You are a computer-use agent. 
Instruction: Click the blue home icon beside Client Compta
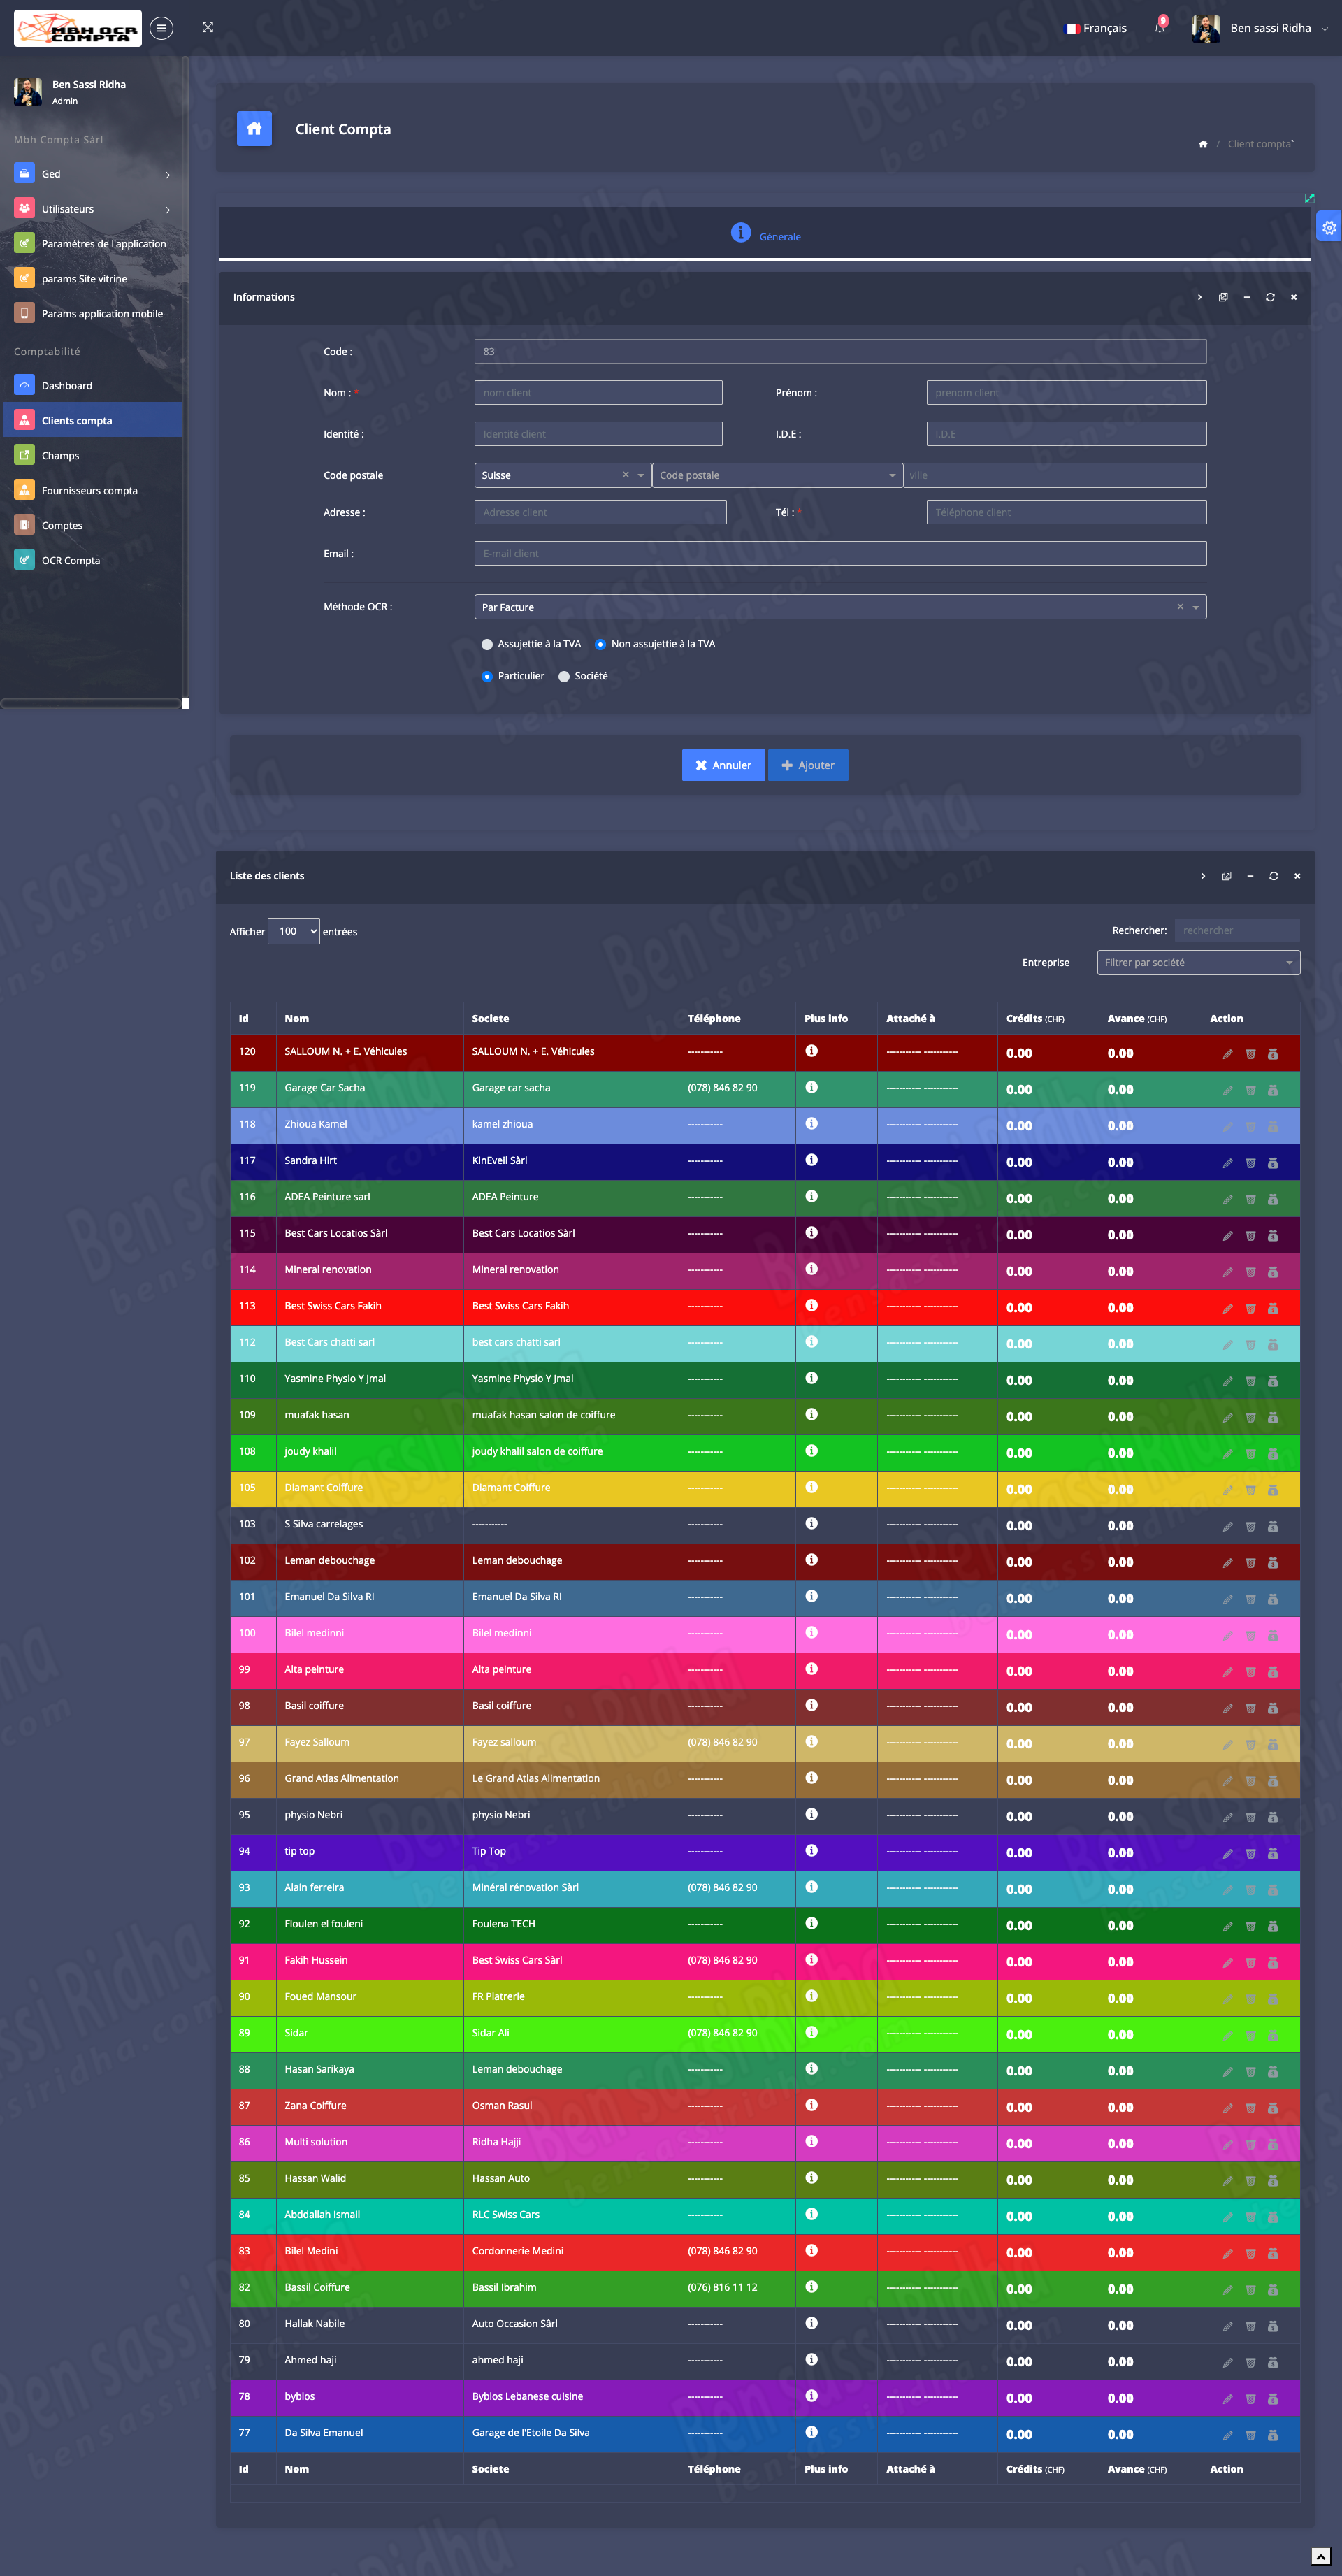(x=254, y=128)
